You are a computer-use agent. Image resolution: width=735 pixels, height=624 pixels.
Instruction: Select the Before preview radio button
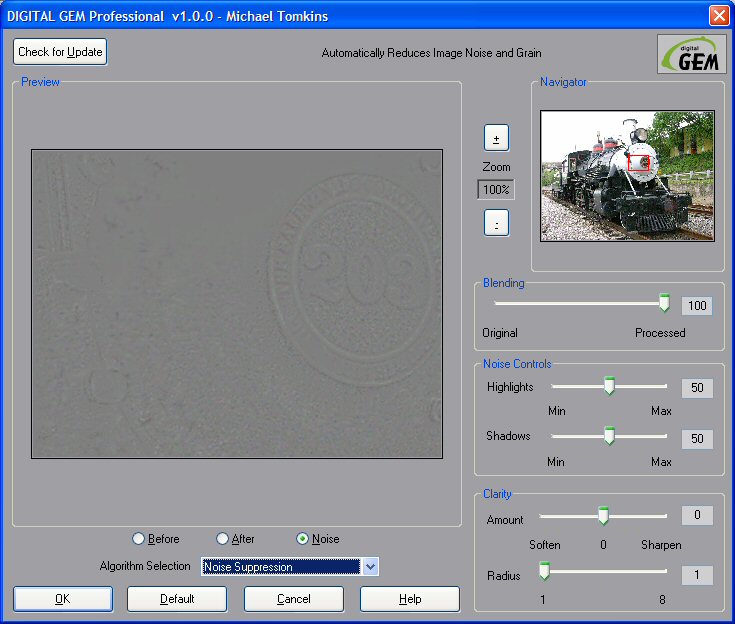pos(139,539)
